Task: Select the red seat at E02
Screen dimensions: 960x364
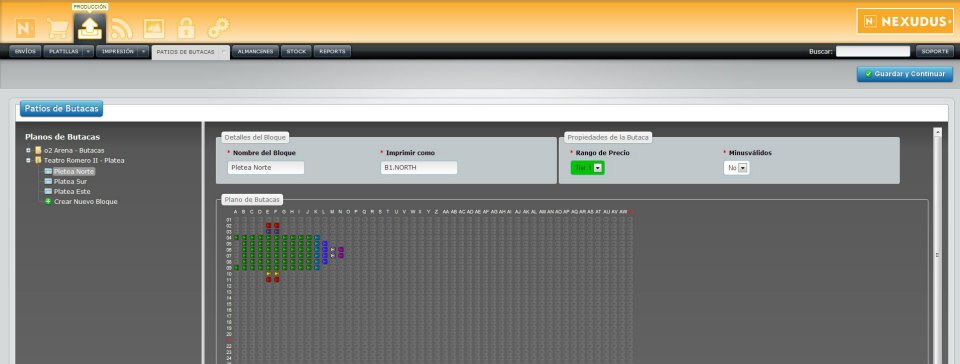Action: (x=269, y=226)
